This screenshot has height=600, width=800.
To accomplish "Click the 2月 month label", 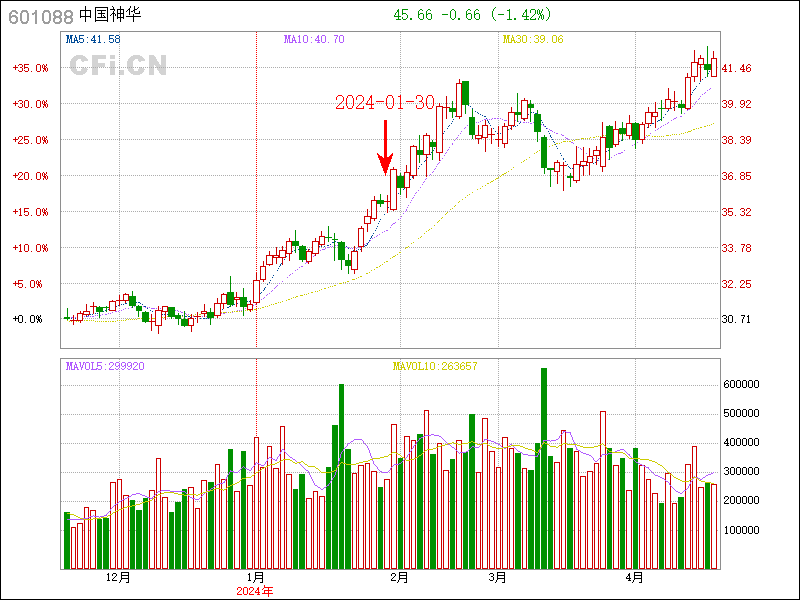I will 399,578.
